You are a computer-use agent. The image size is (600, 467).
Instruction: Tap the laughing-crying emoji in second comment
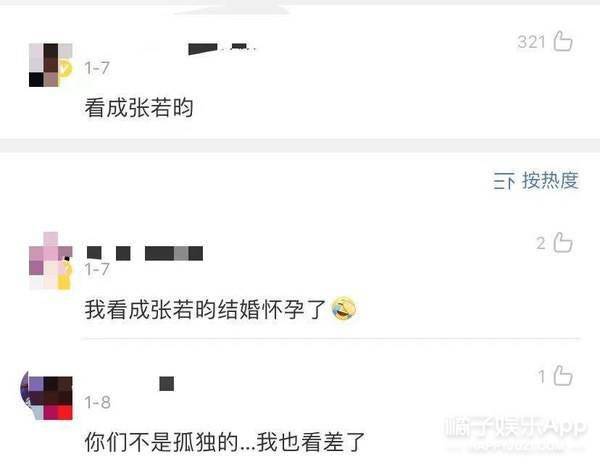(344, 309)
